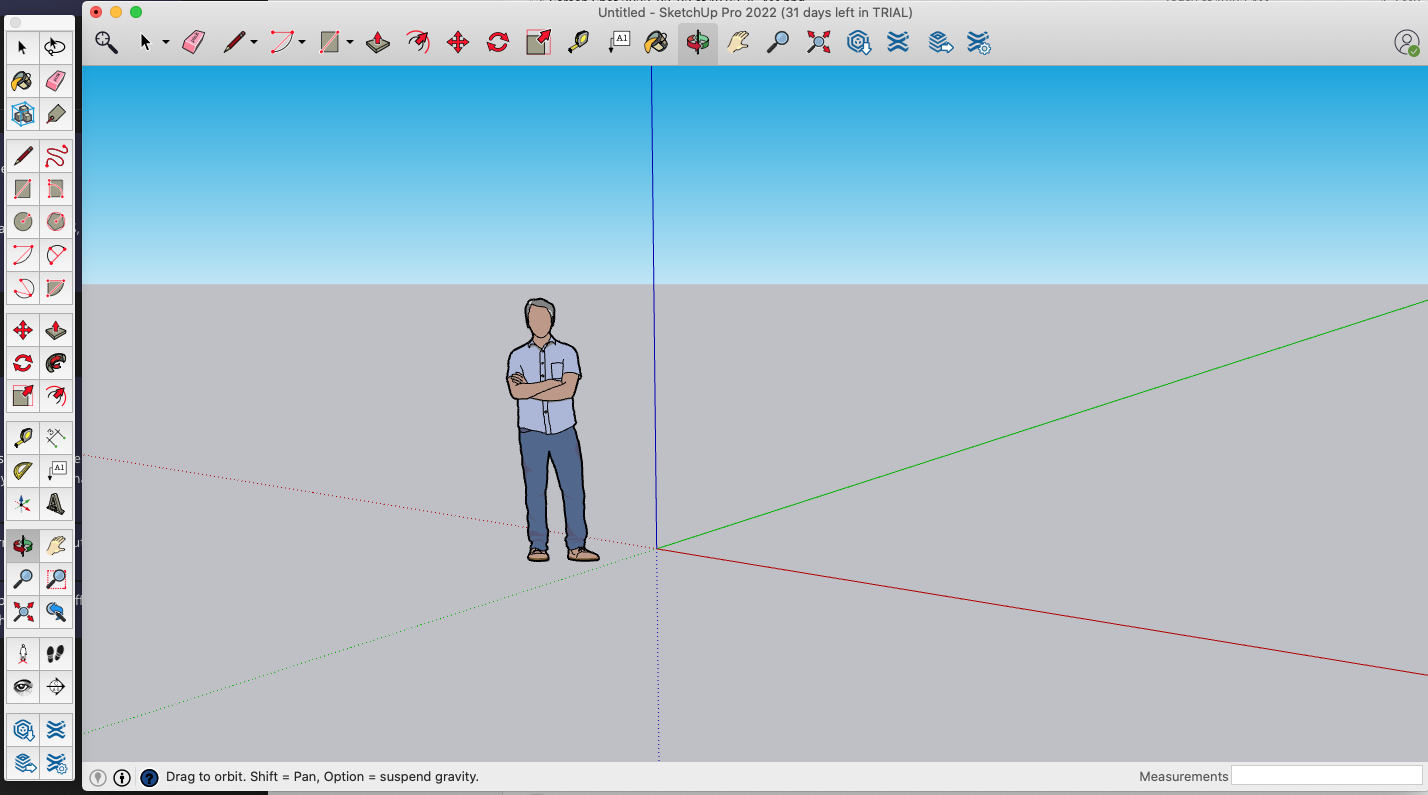Select the Lasso Select tool in the tool palette
Viewport: 1428px width, 795px height.
(x=56, y=47)
